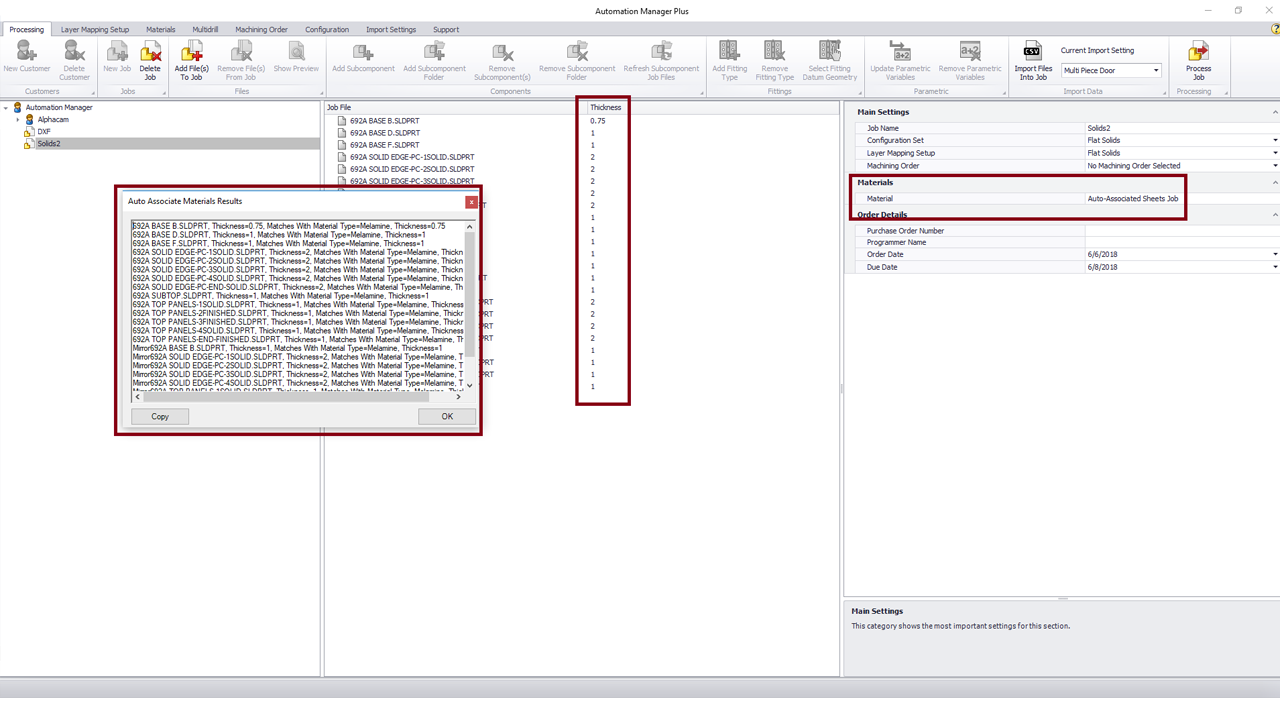Switch to the Import Settings tab
Screen dimensions: 1280x720
[391, 29]
